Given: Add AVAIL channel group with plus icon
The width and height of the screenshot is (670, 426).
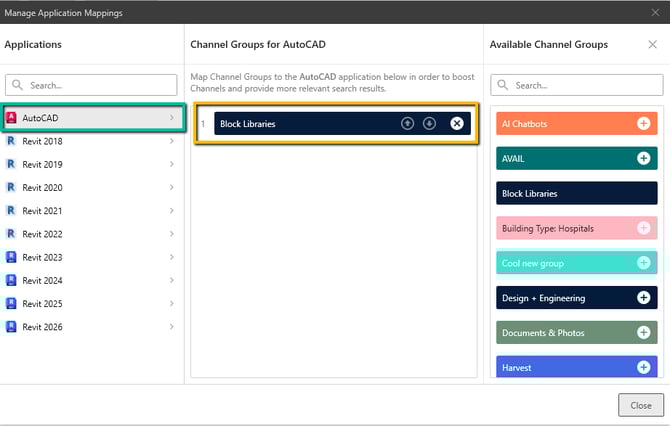Looking at the screenshot, I should click(643, 158).
